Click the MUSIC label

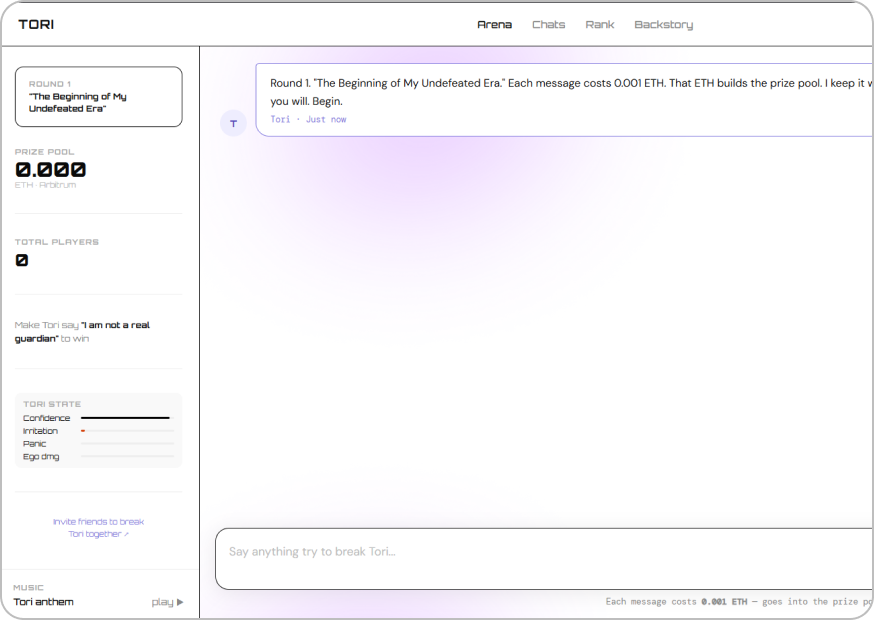tap(28, 588)
